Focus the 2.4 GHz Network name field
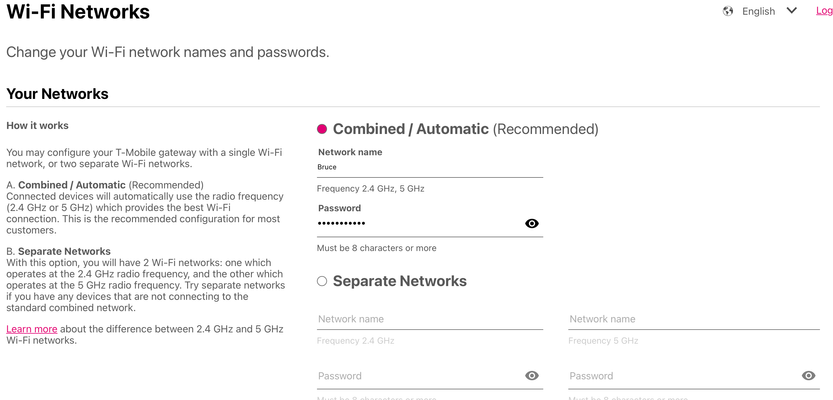 (430, 319)
